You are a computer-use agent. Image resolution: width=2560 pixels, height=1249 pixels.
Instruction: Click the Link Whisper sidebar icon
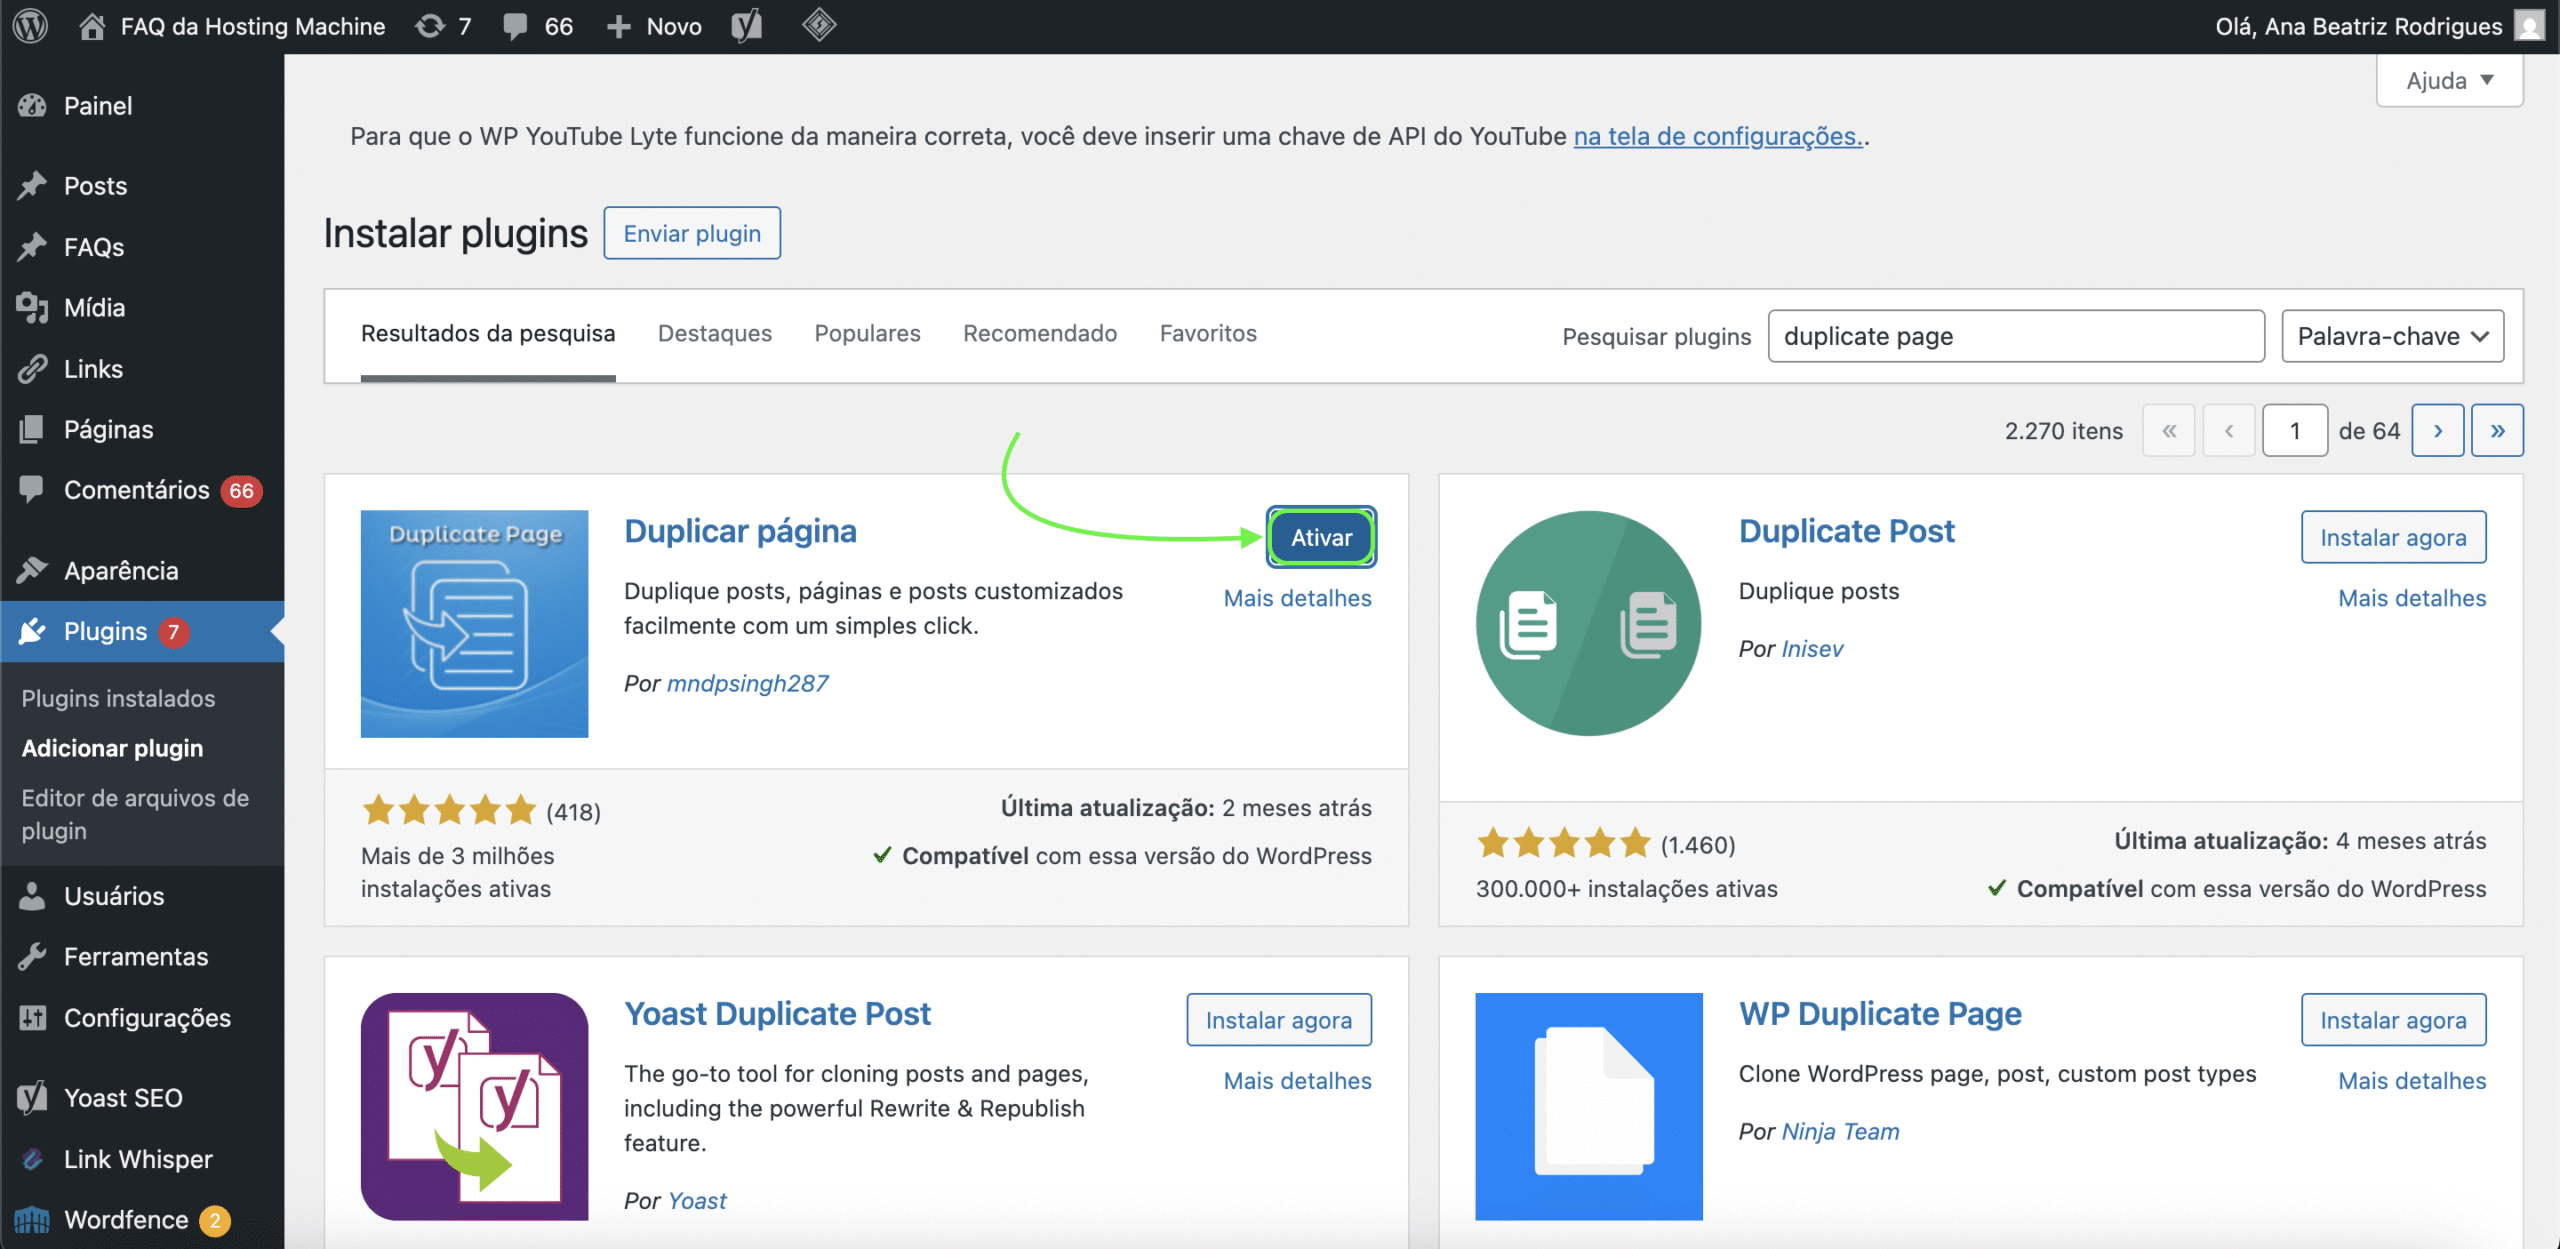32,1159
